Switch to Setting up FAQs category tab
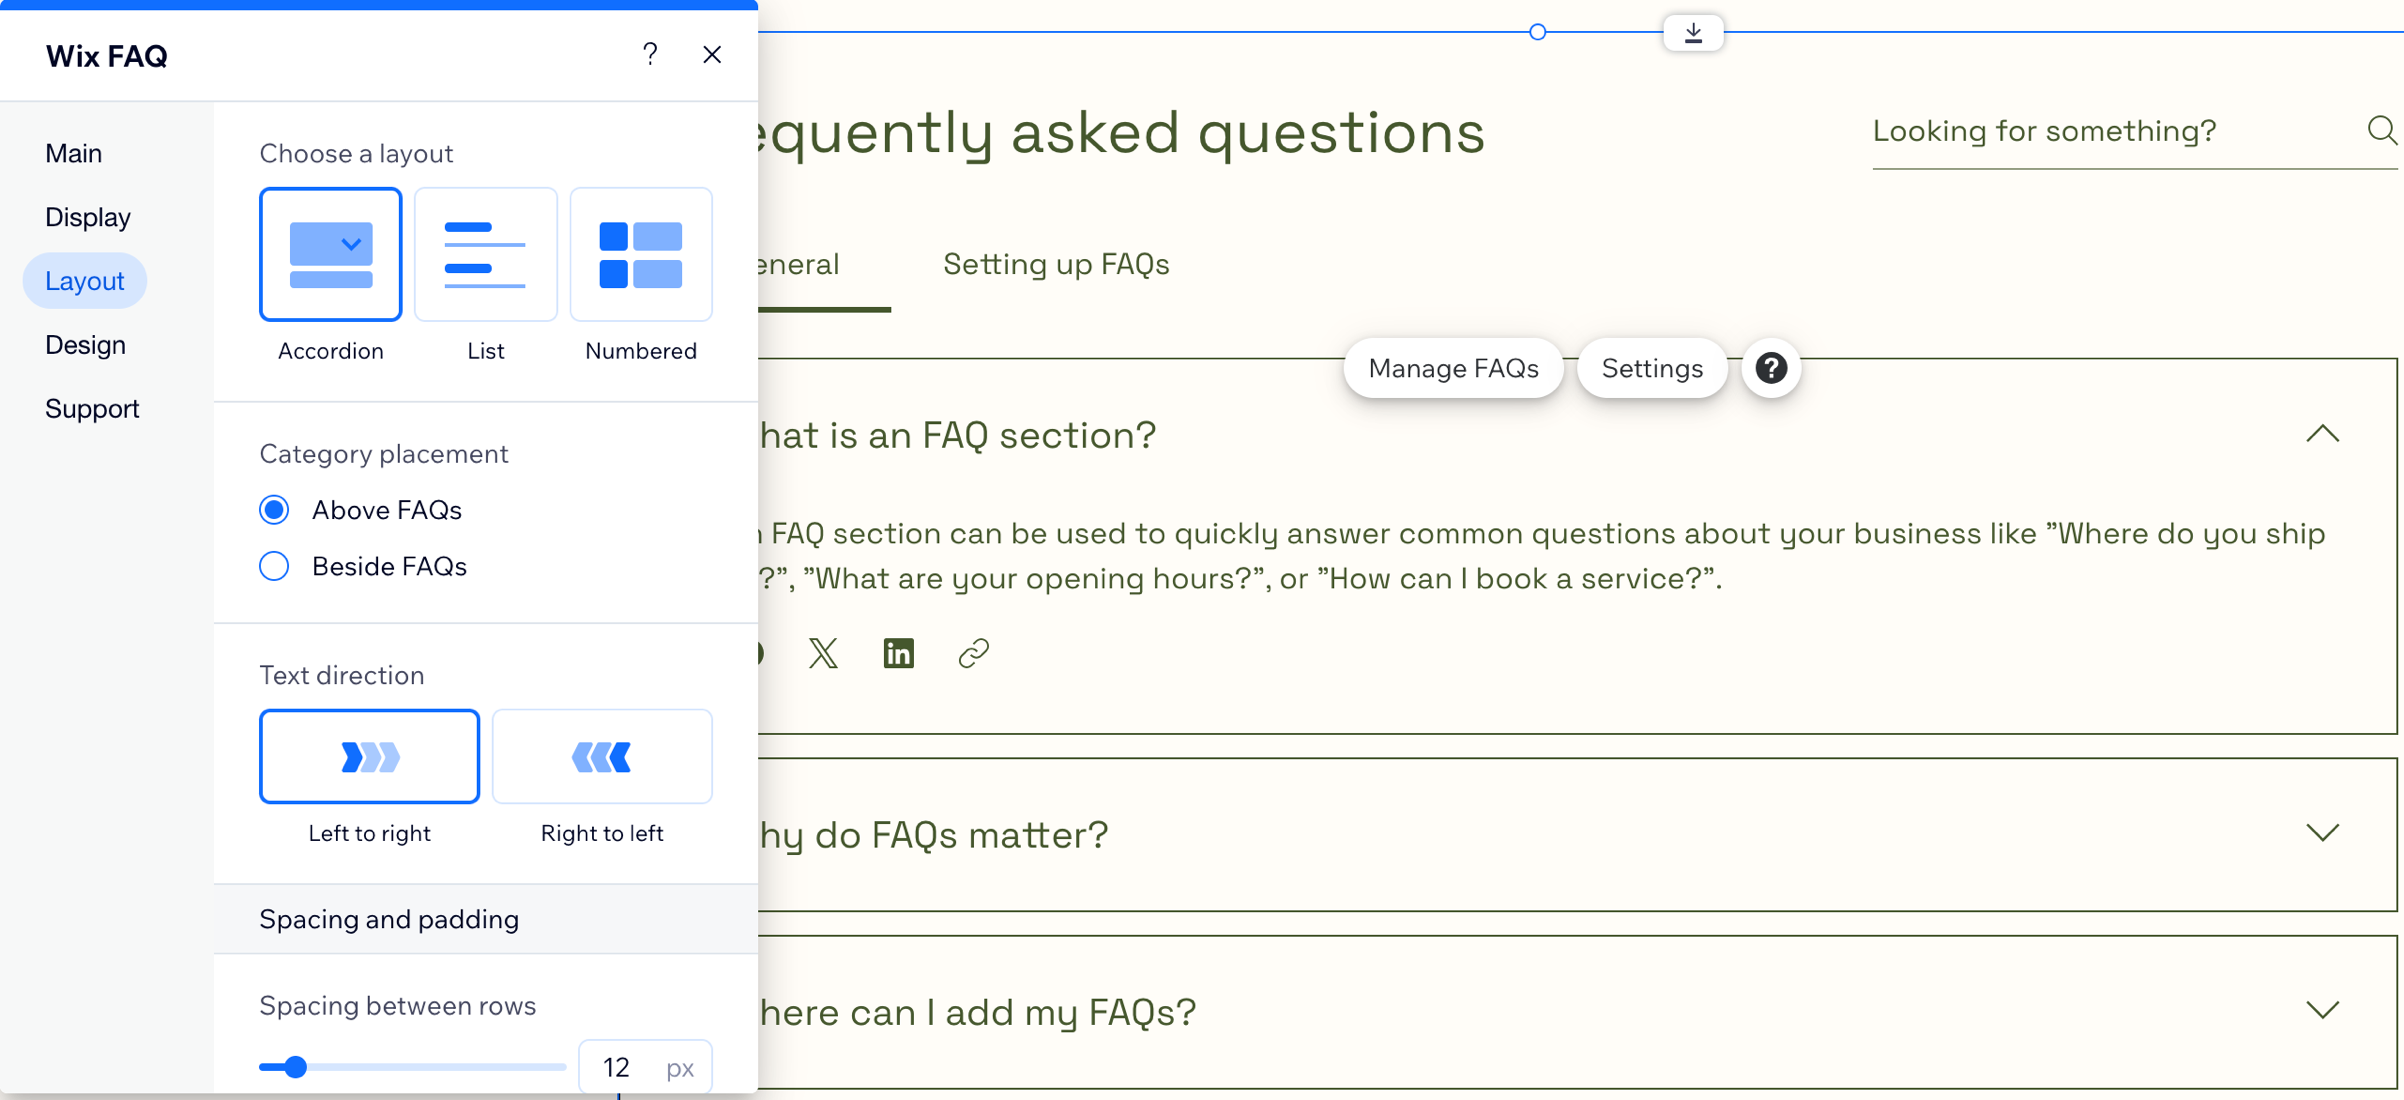Viewport: 2404px width, 1100px height. pos(1055,264)
